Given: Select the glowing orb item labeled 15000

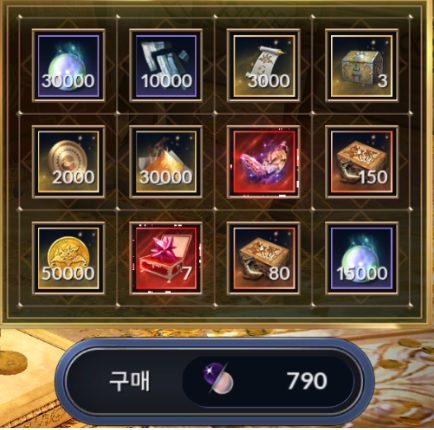Looking at the screenshot, I should [x=362, y=258].
